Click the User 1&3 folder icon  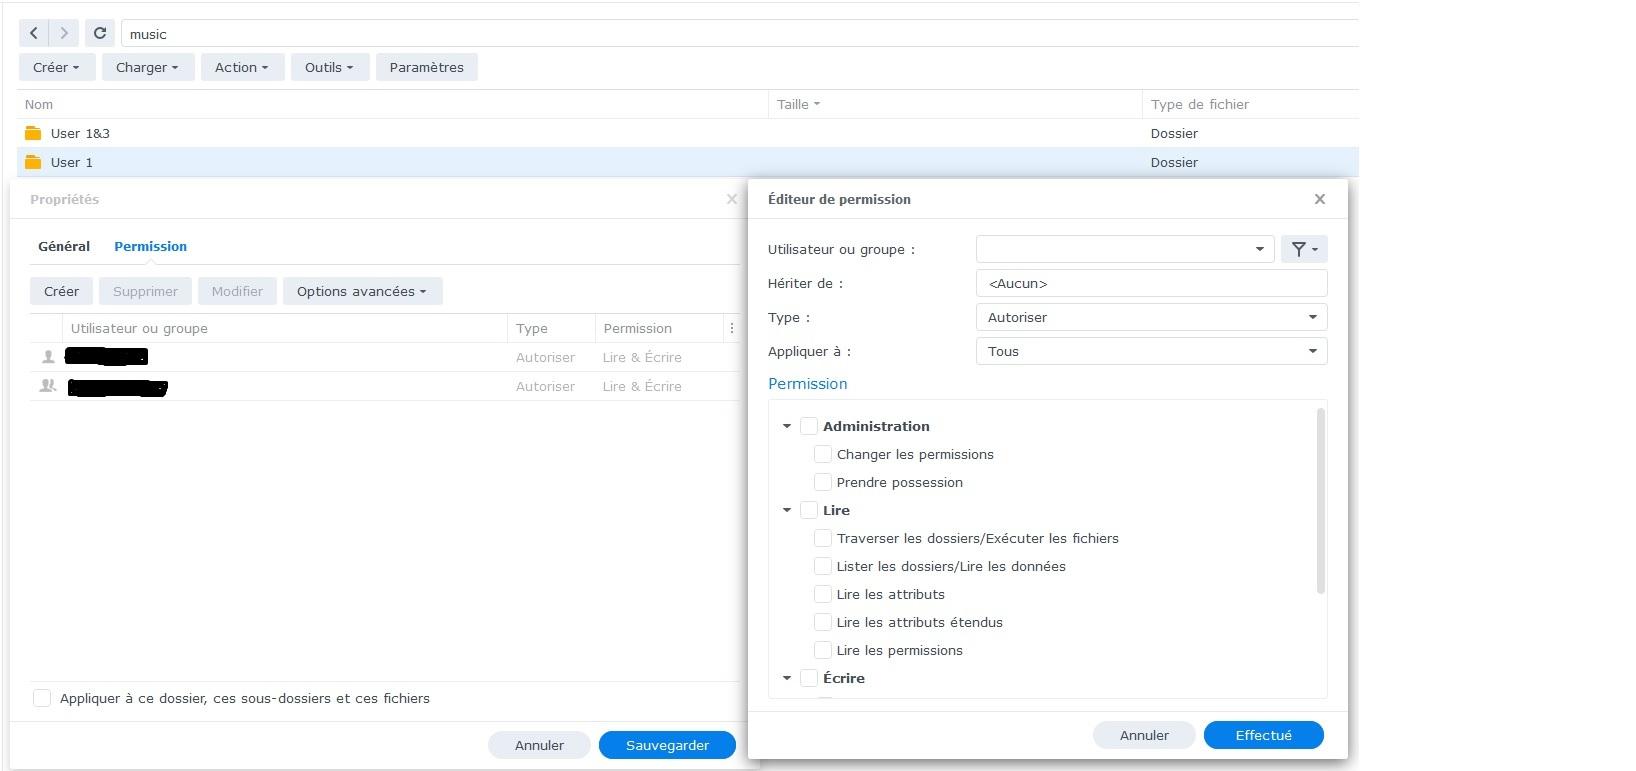pyautogui.click(x=33, y=133)
